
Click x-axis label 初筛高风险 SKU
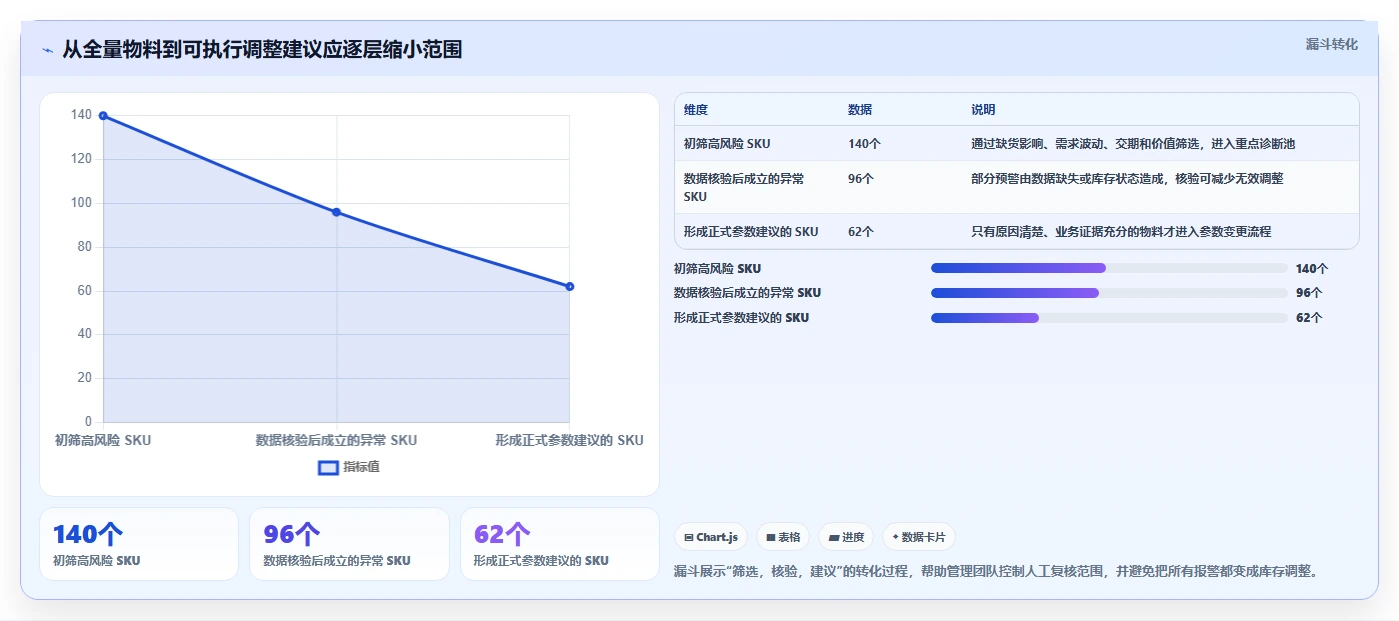[x=103, y=440]
